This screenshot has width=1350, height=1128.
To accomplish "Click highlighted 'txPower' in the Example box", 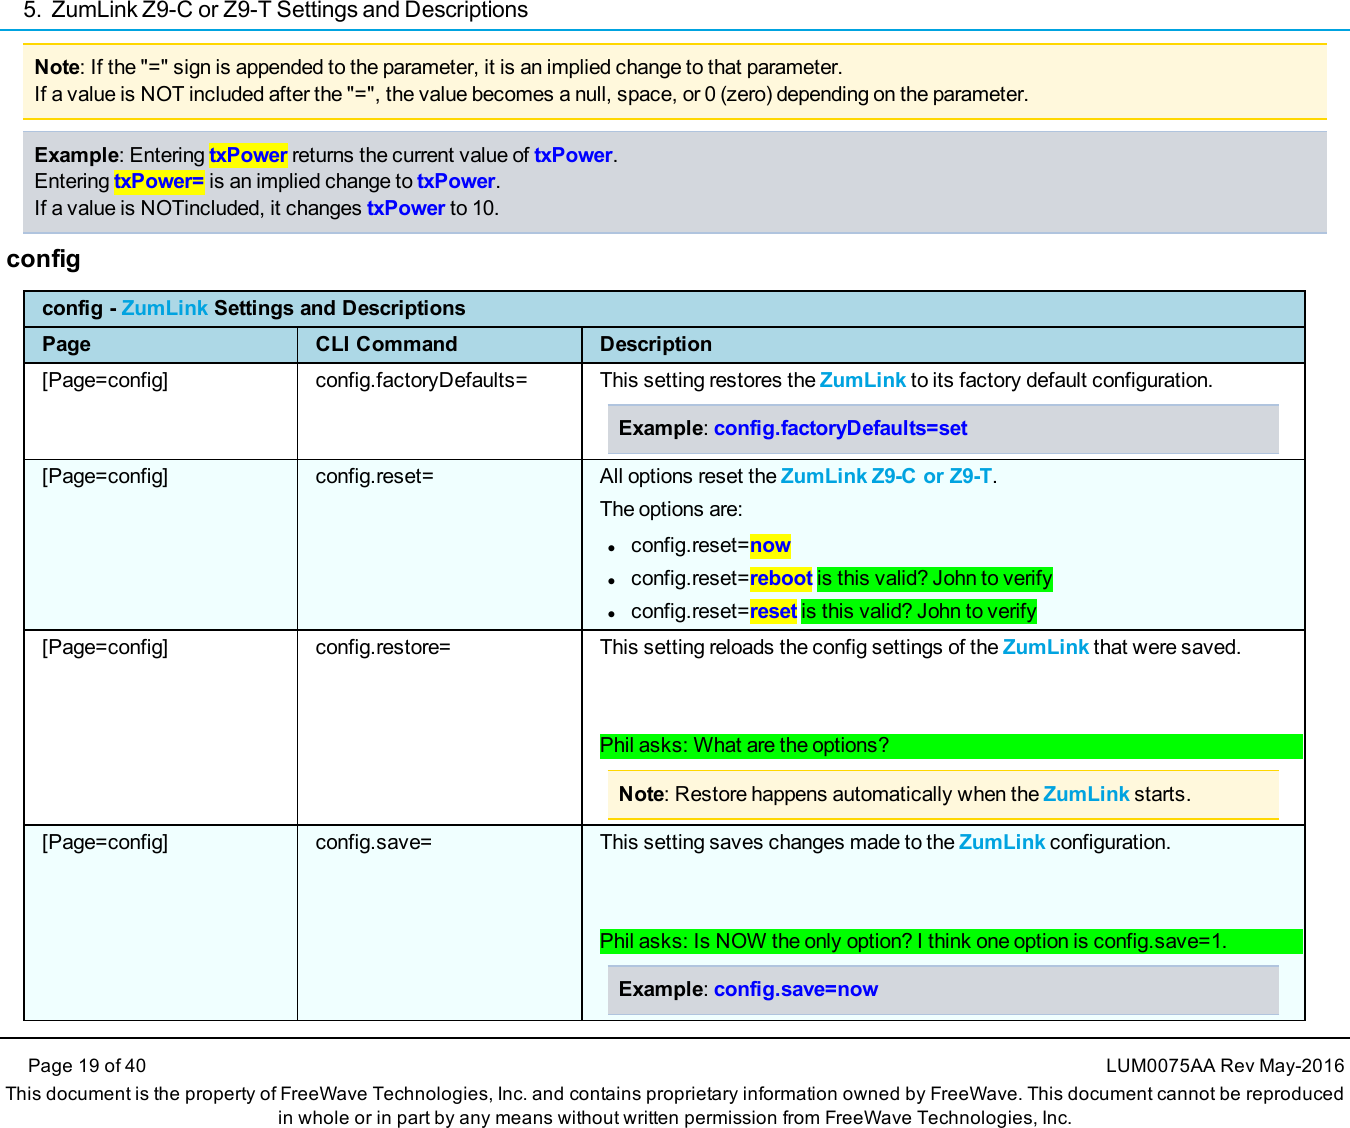I will pyautogui.click(x=248, y=155).
